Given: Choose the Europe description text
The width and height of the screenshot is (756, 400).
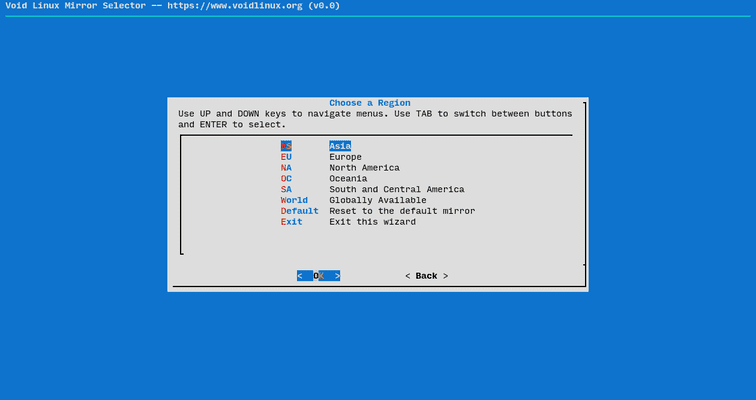Looking at the screenshot, I should (345, 157).
